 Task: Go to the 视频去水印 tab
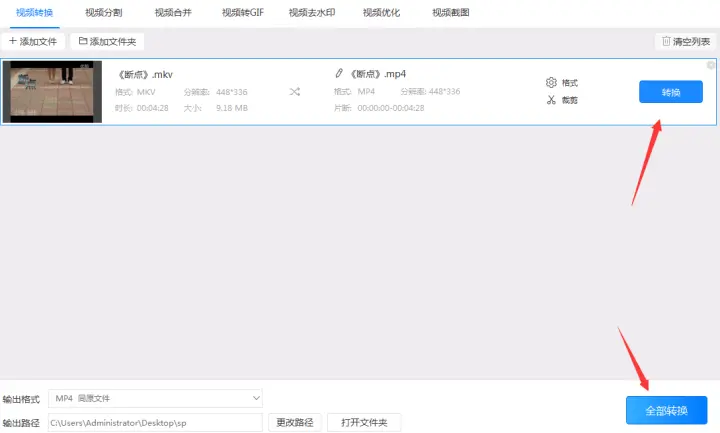pyautogui.click(x=312, y=13)
